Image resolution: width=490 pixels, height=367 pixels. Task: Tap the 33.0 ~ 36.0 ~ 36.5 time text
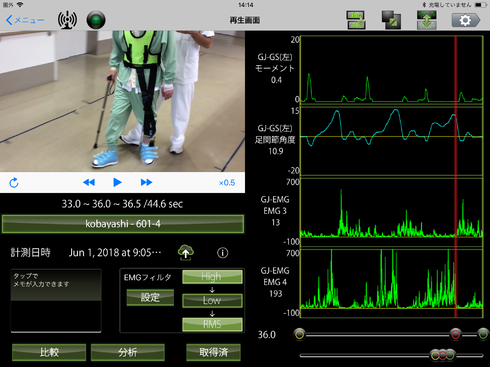[122, 204]
